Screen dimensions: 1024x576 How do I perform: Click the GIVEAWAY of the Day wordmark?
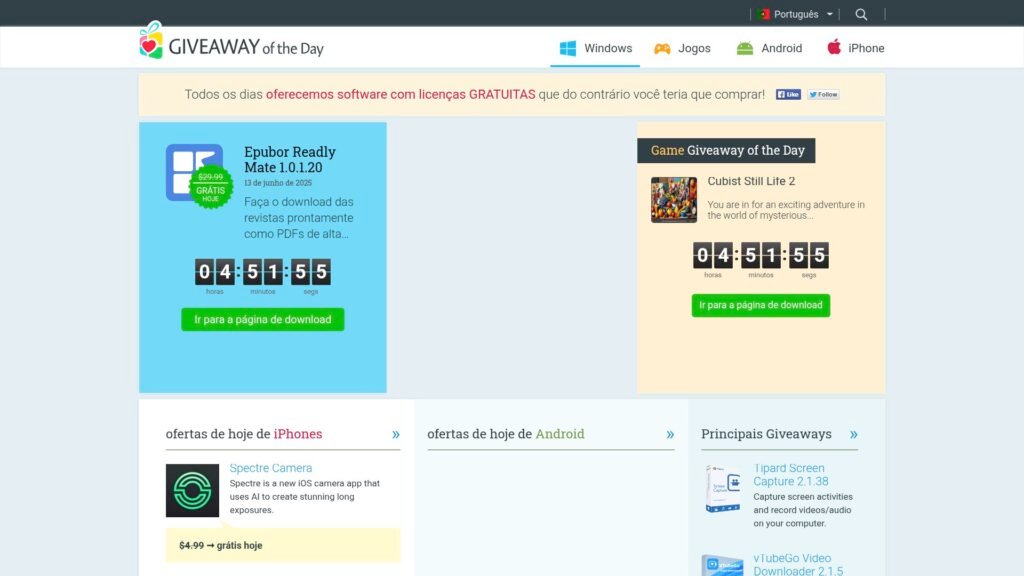click(246, 47)
